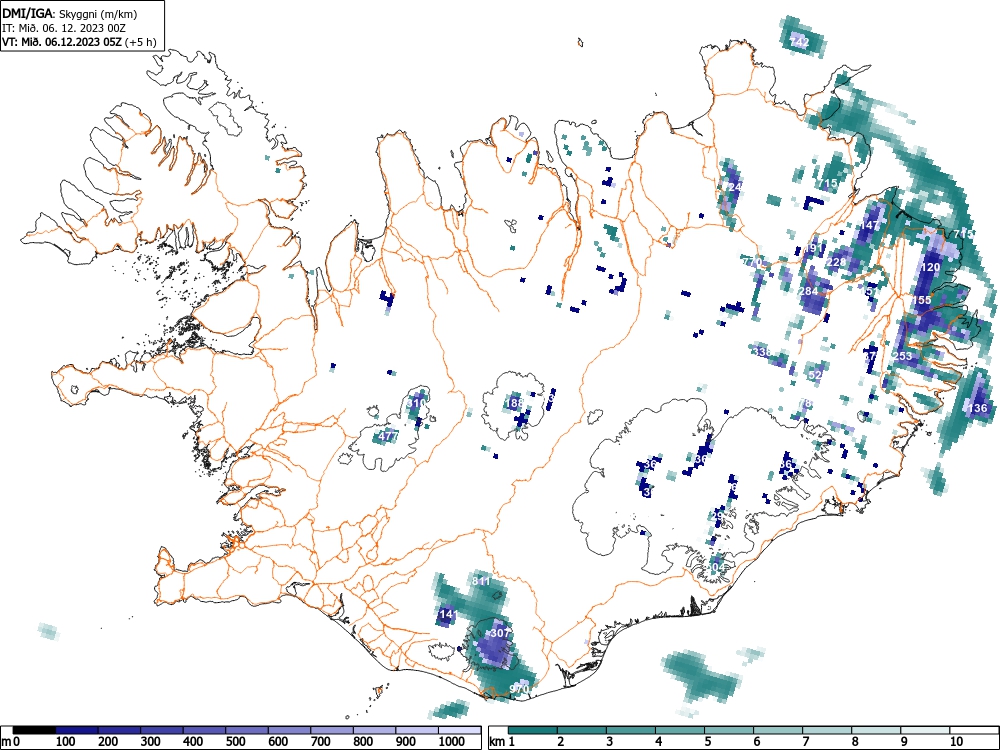Click the '100' label in the metre legend
Image resolution: width=1000 pixels, height=750 pixels.
point(66,742)
